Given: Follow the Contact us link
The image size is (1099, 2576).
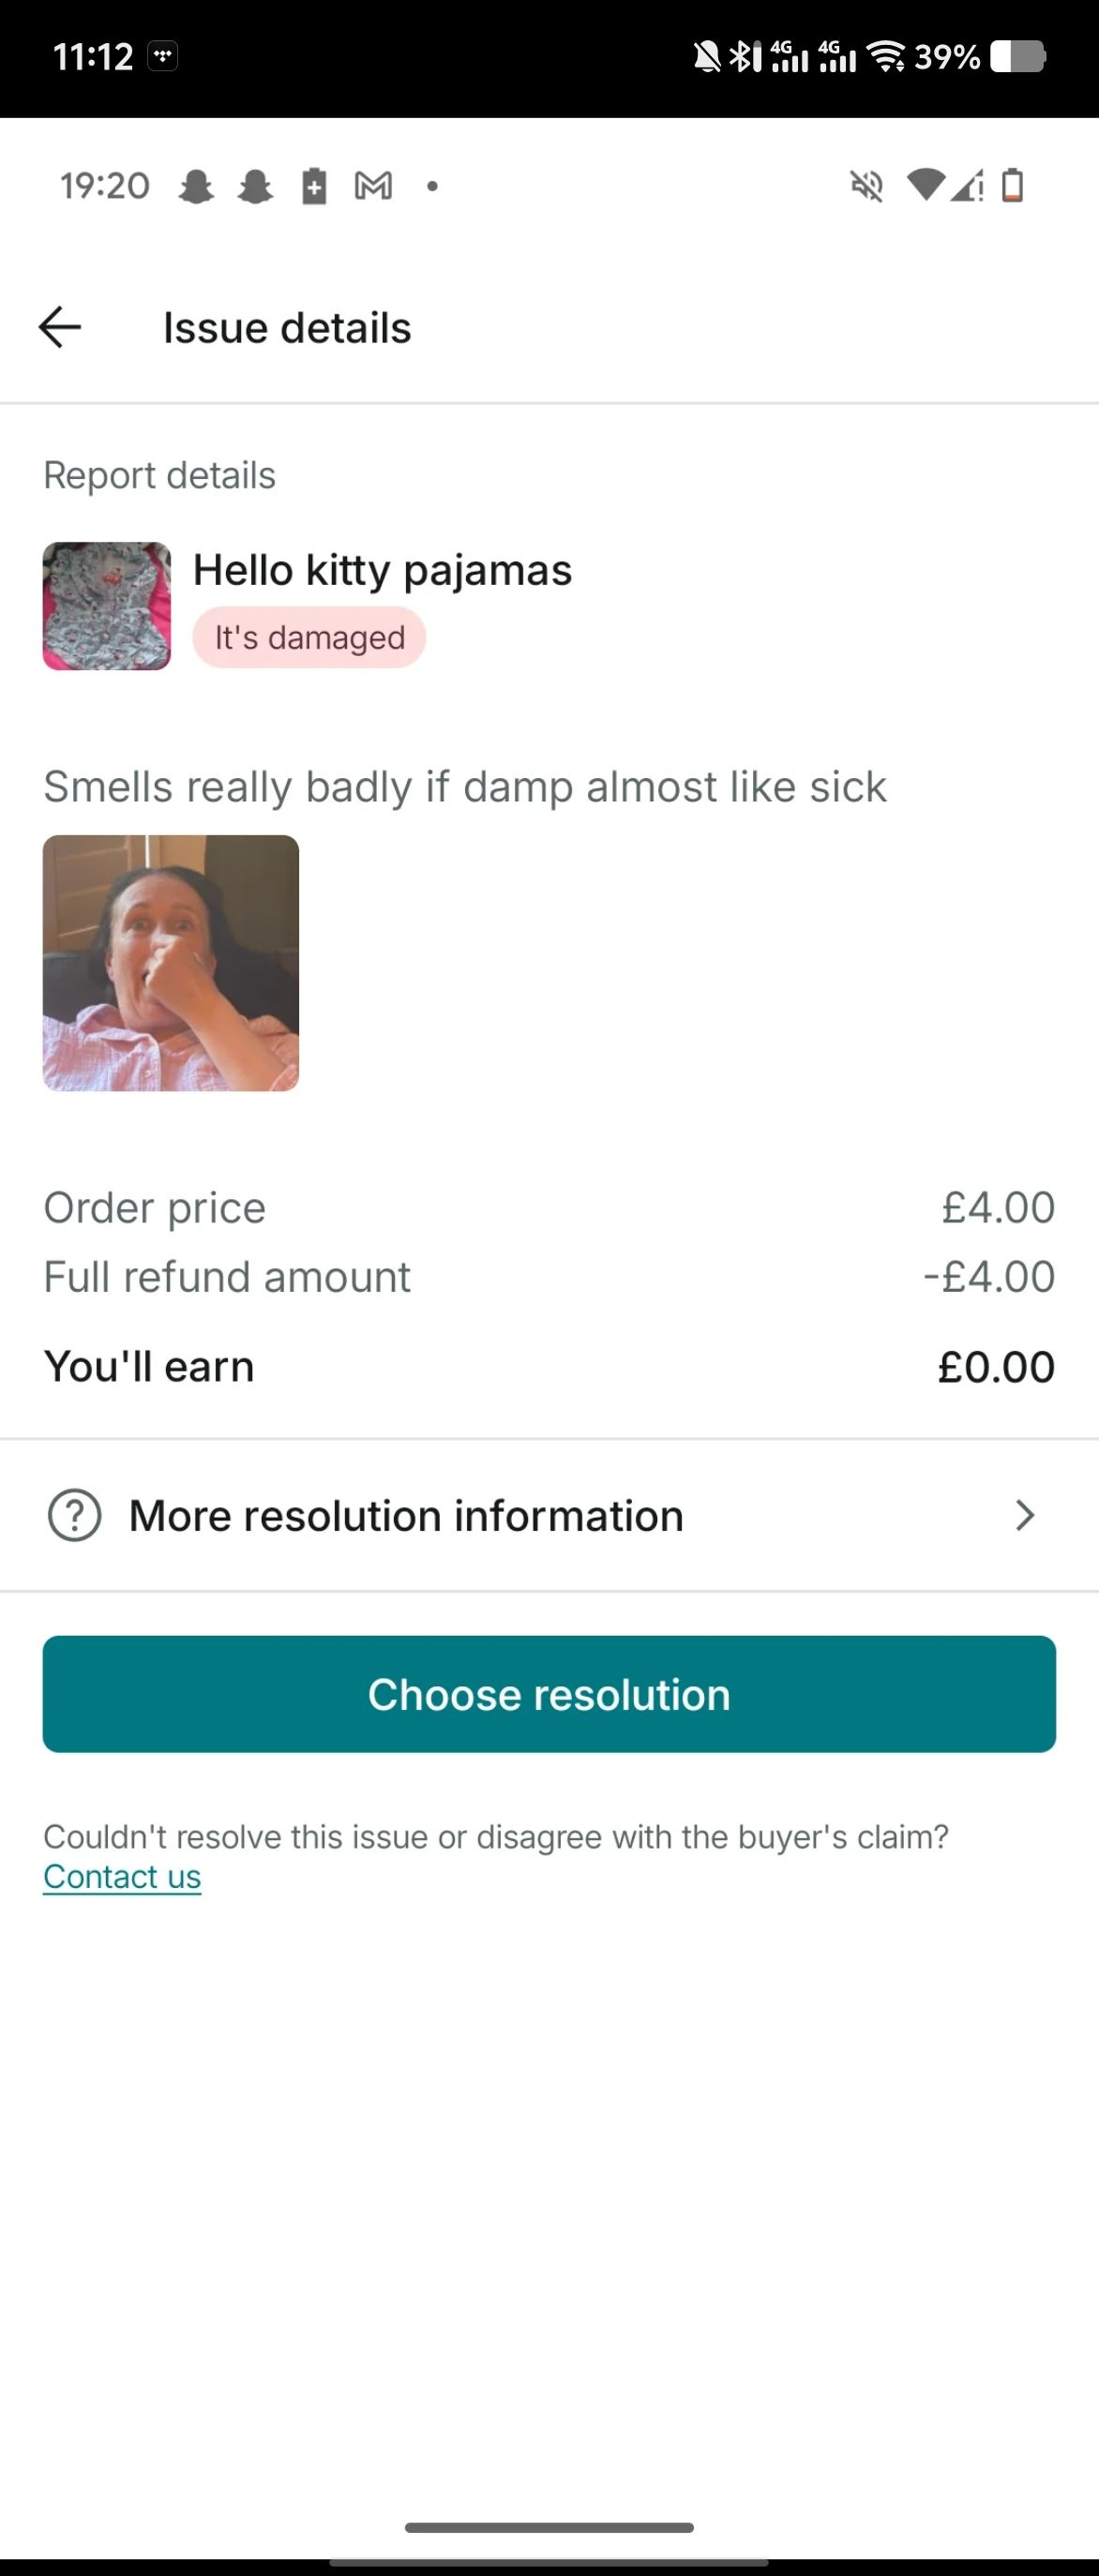Looking at the screenshot, I should tap(122, 1876).
